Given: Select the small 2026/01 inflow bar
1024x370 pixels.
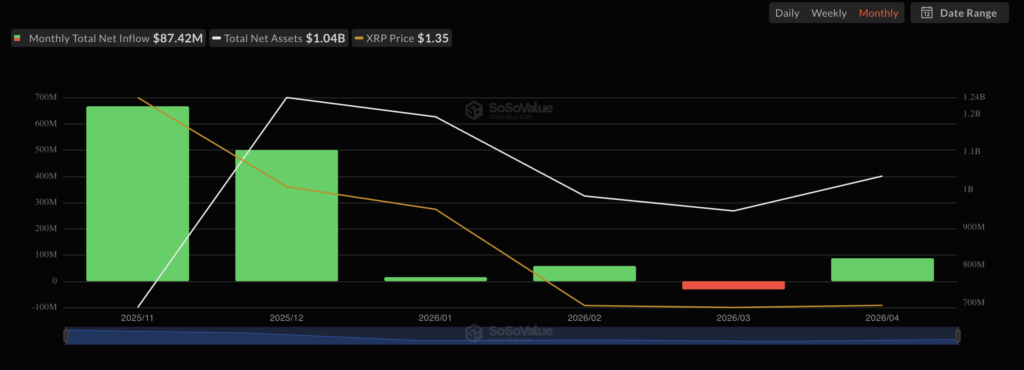Looking at the screenshot, I should (x=436, y=279).
